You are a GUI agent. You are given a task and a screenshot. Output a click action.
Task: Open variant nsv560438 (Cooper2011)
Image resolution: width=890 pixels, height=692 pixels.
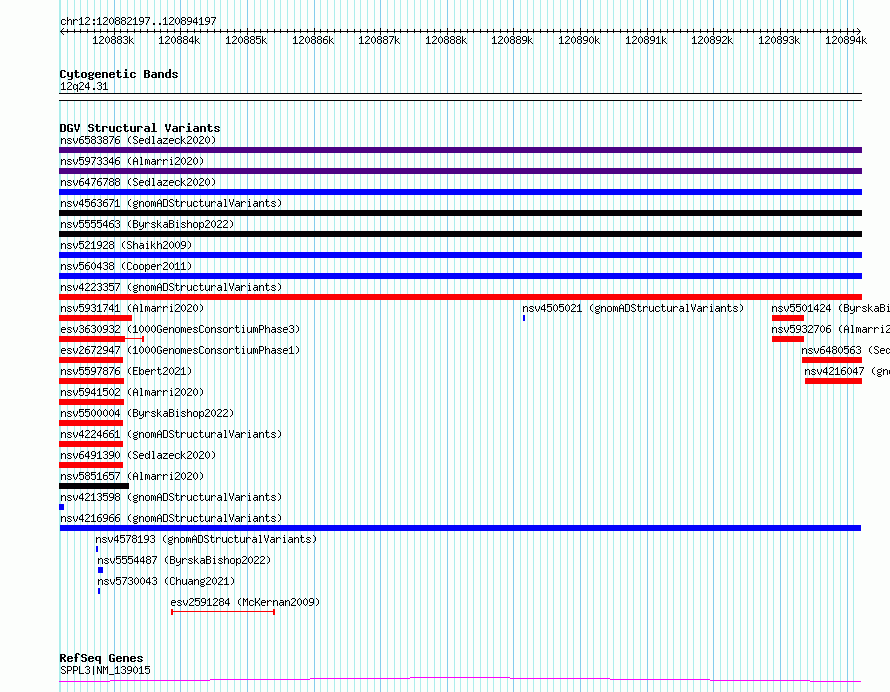[126, 266]
